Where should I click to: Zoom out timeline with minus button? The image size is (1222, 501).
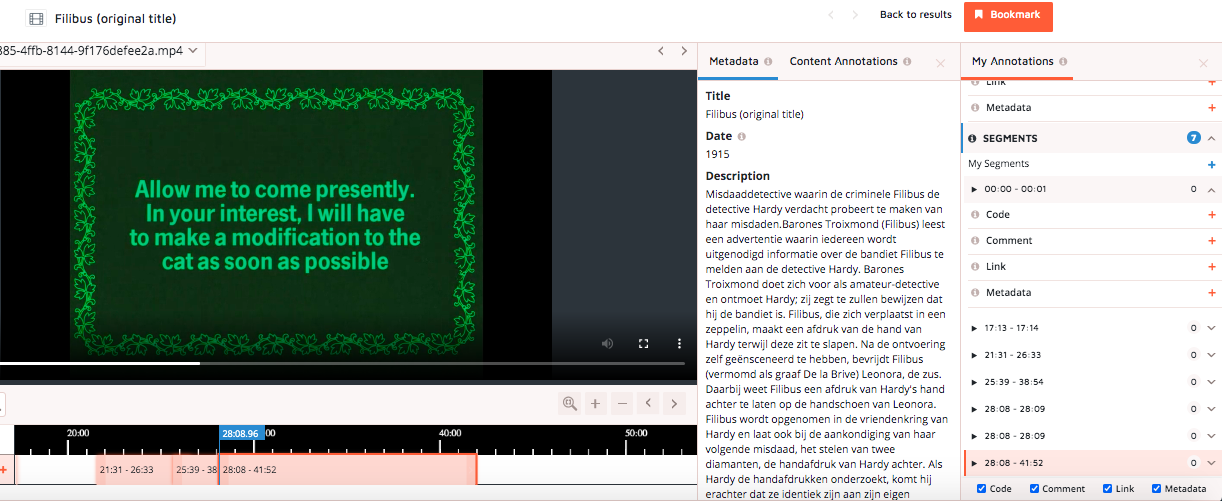pos(622,403)
